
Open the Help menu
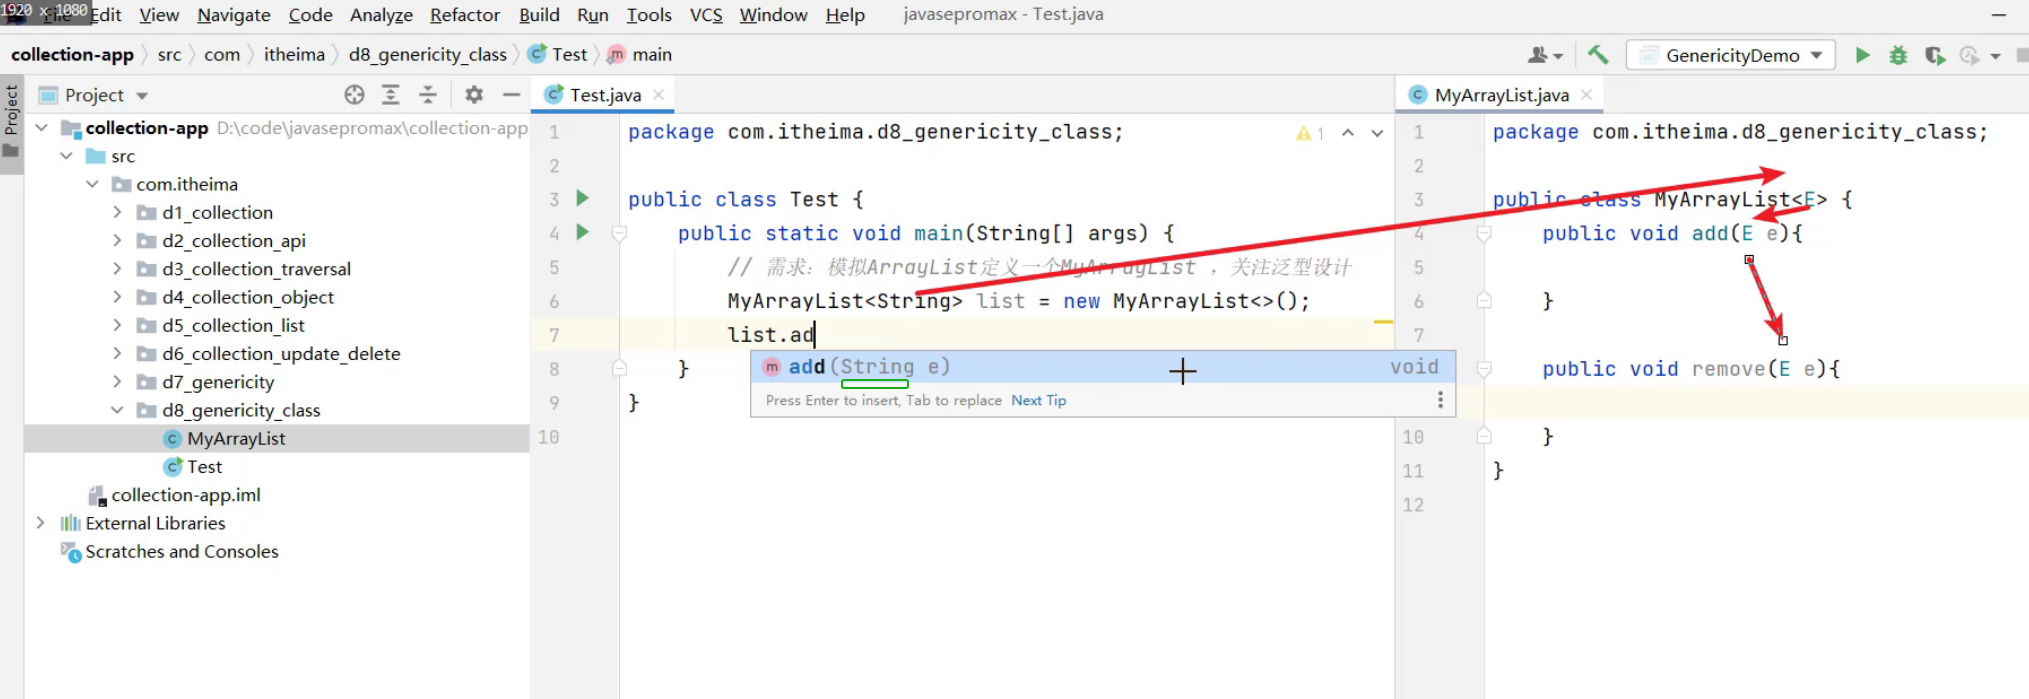pyautogui.click(x=845, y=15)
